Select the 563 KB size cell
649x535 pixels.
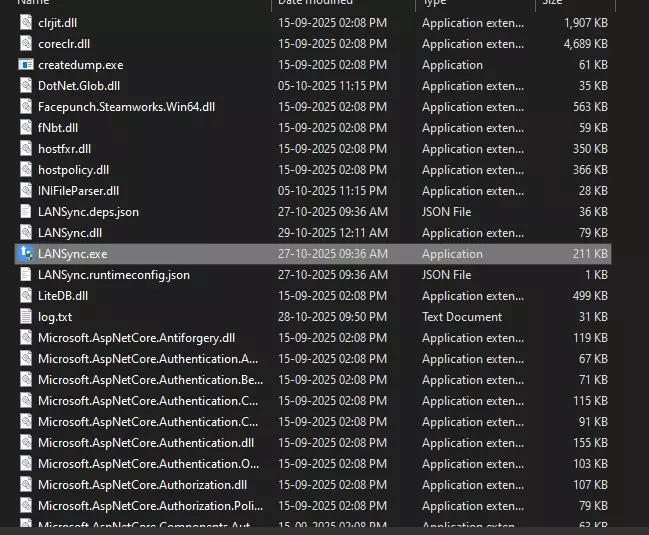(590, 107)
